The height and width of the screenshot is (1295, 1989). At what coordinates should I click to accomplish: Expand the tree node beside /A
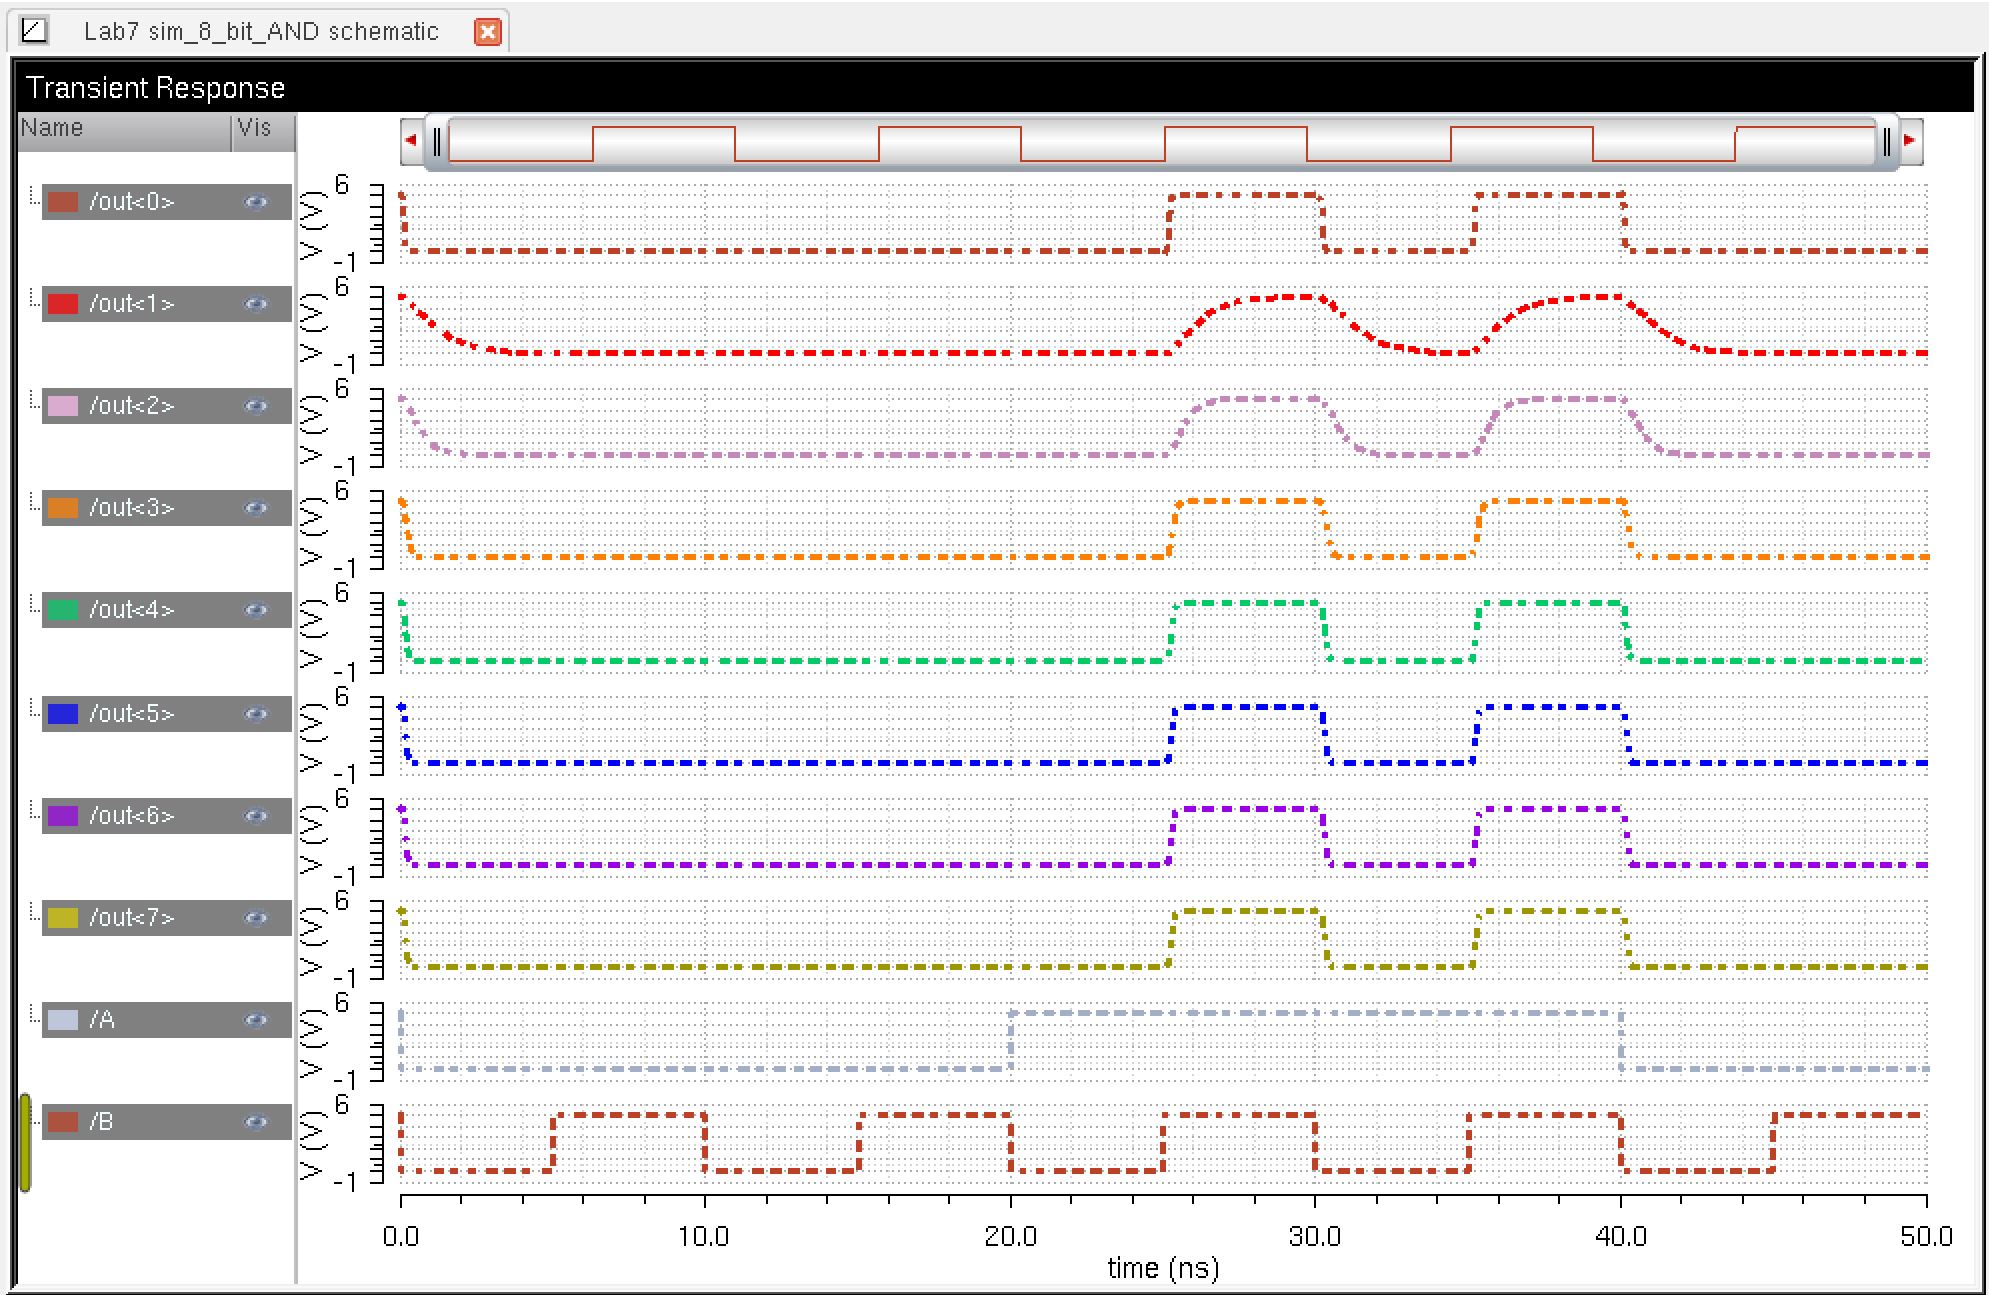click(34, 1012)
